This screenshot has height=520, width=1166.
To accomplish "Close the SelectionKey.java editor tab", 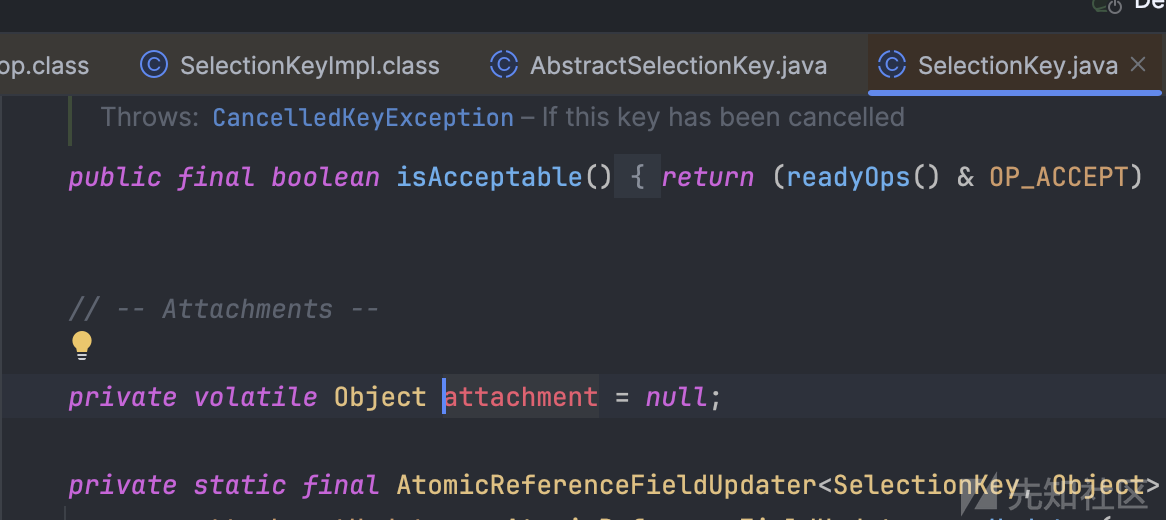I will 1138,65.
